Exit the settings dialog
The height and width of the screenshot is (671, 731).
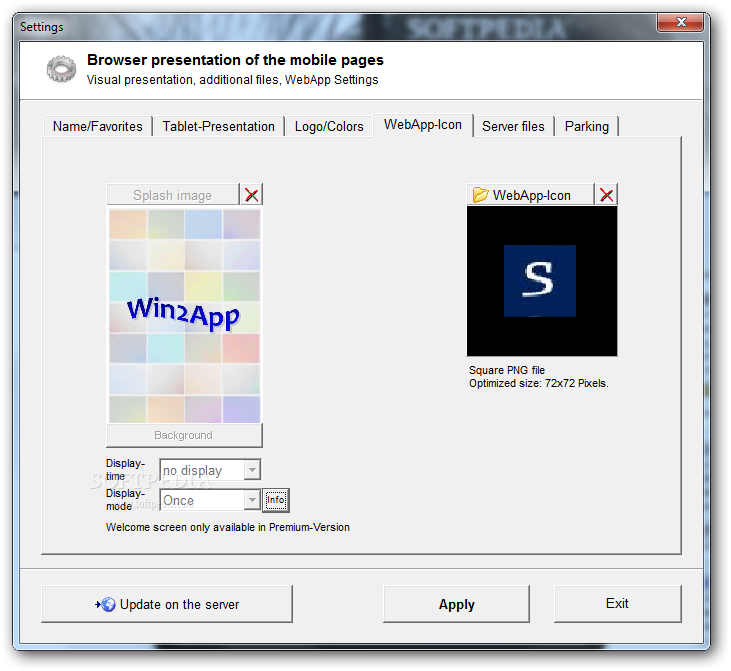617,604
